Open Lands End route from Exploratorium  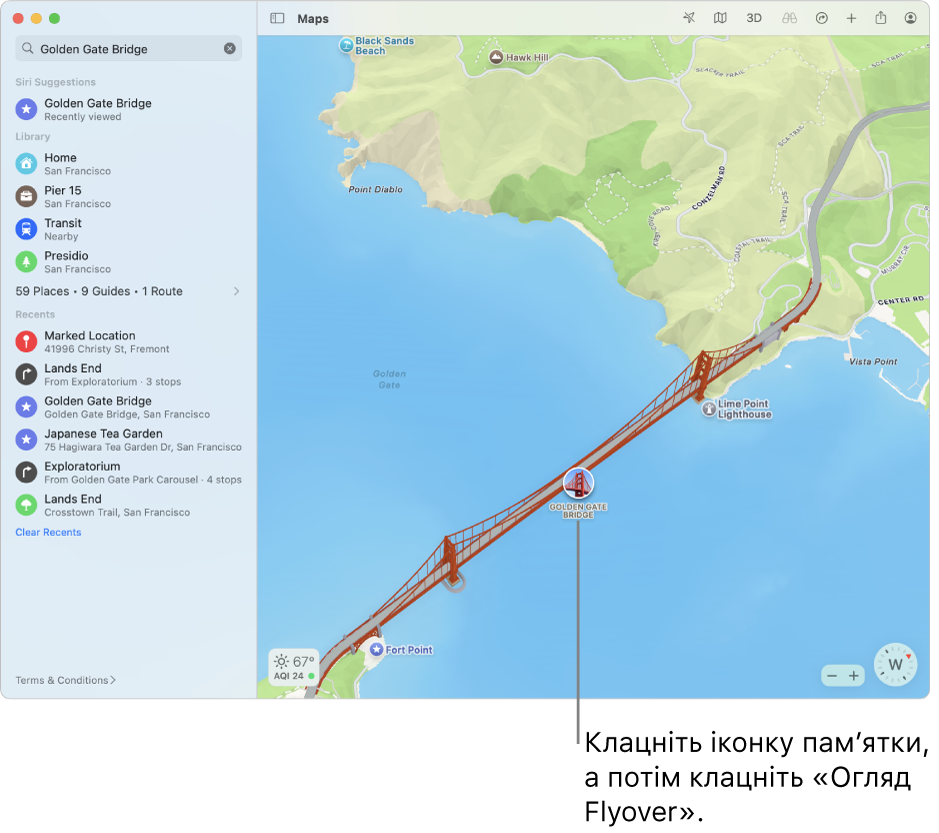[129, 374]
